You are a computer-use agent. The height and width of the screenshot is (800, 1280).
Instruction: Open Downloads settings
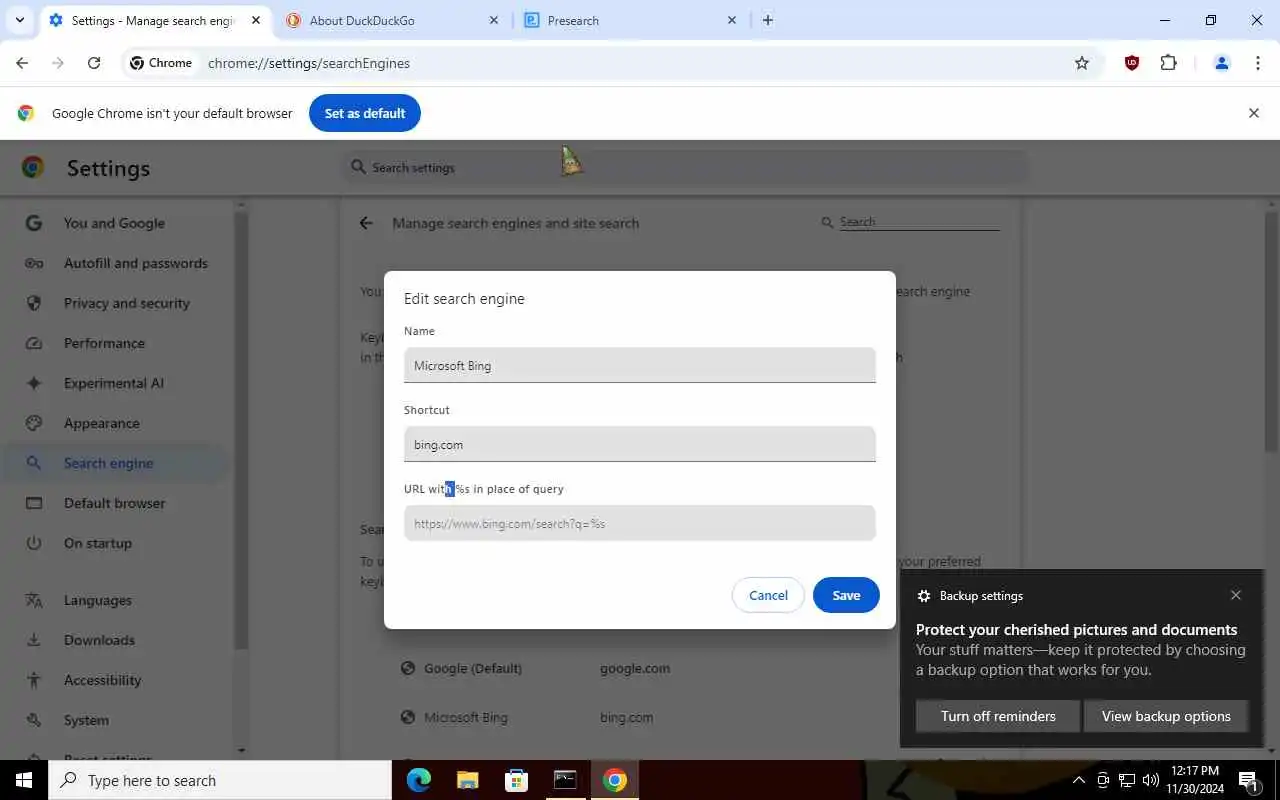pyautogui.click(x=114, y=640)
